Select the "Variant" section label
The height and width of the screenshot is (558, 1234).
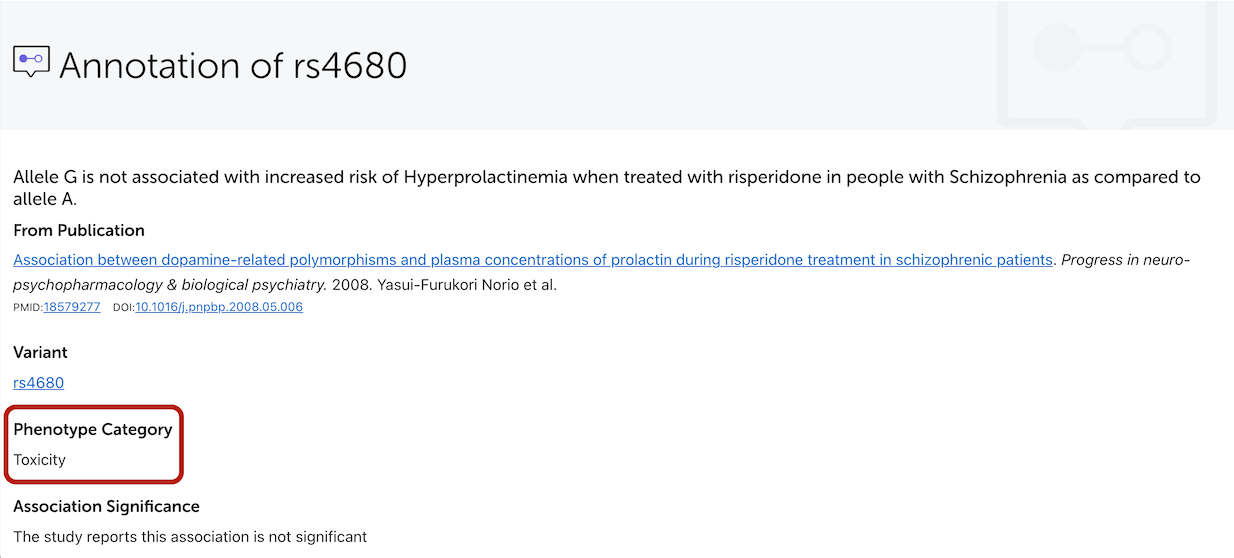(40, 352)
